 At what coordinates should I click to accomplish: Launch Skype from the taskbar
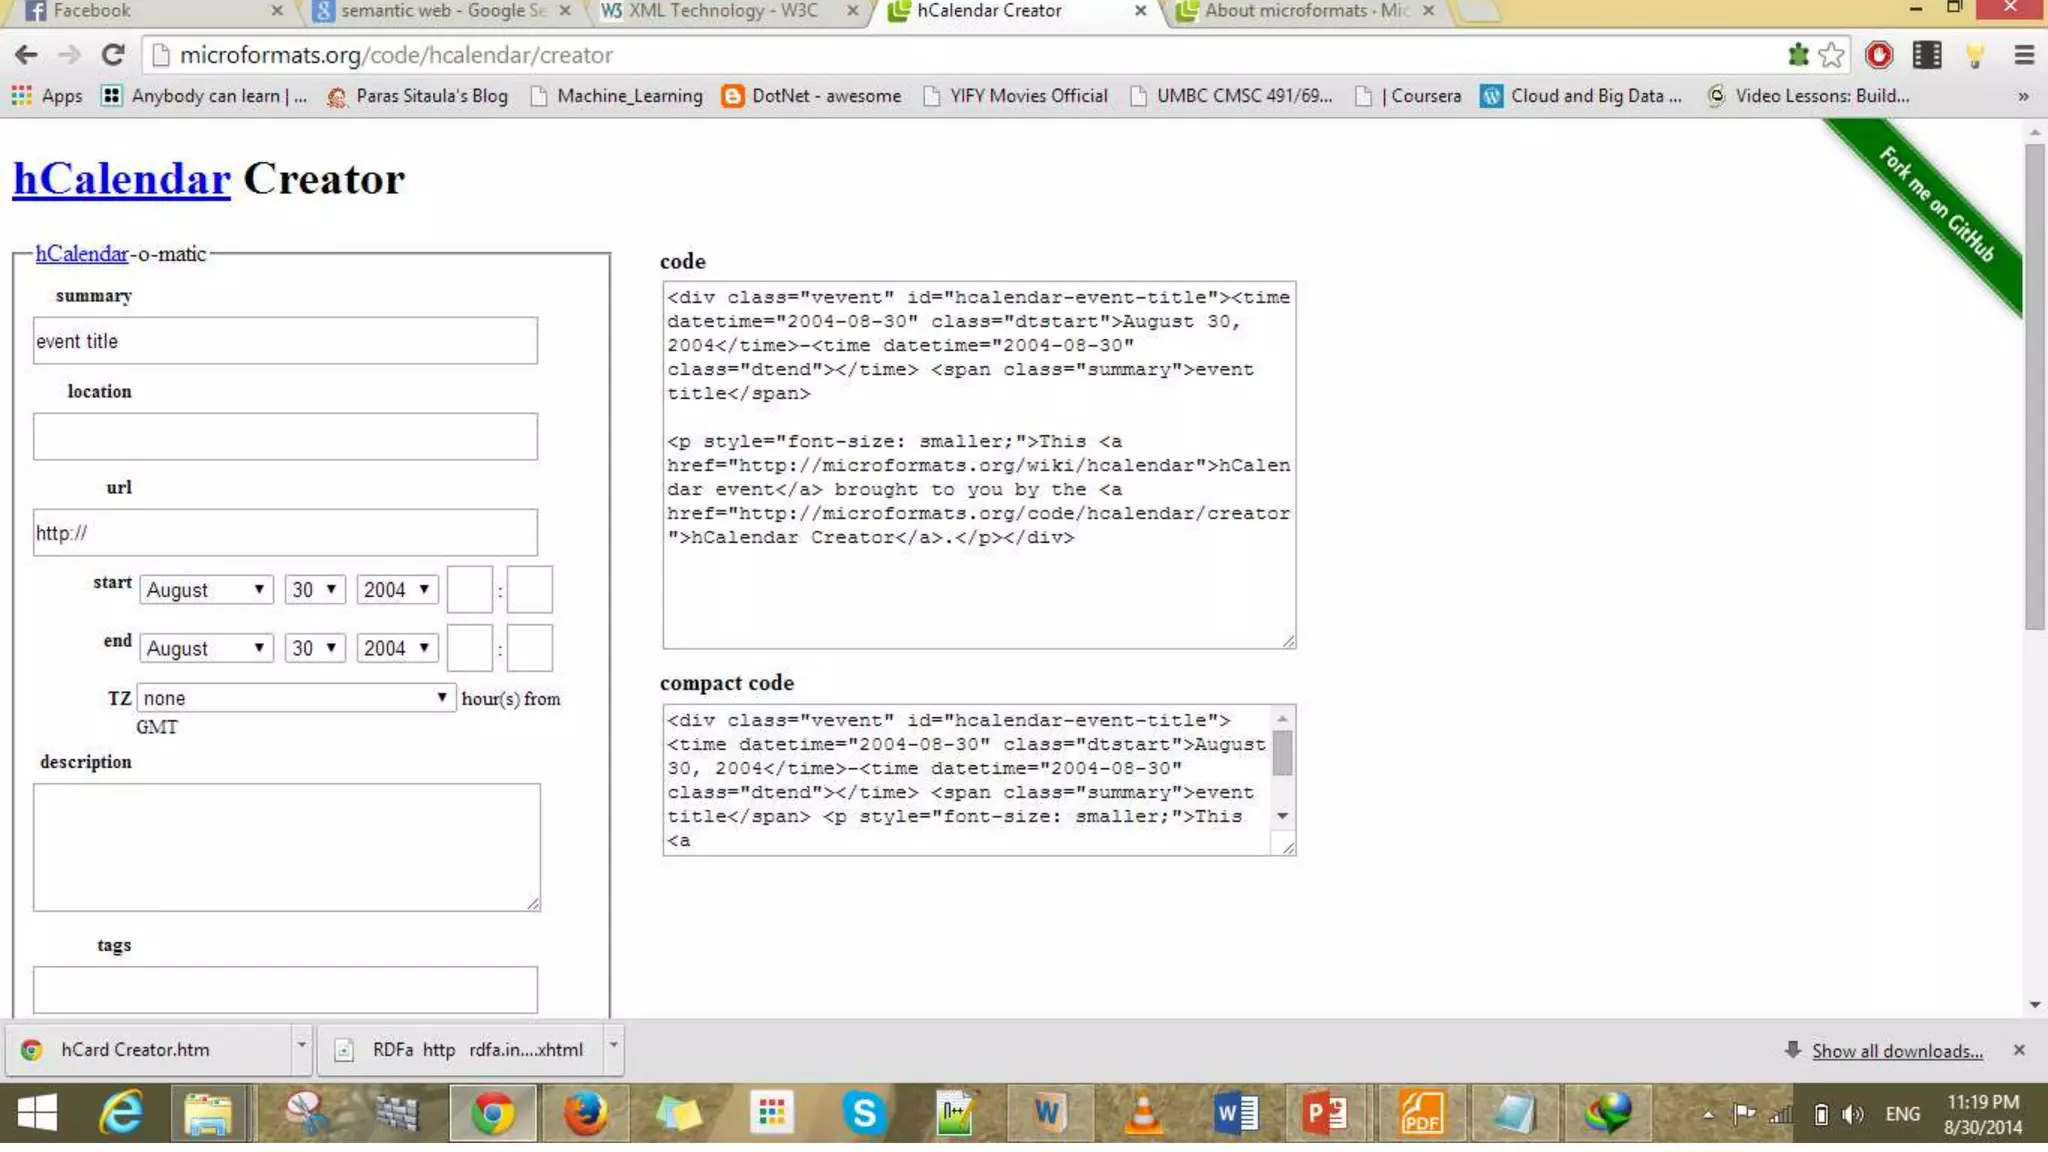tap(863, 1112)
